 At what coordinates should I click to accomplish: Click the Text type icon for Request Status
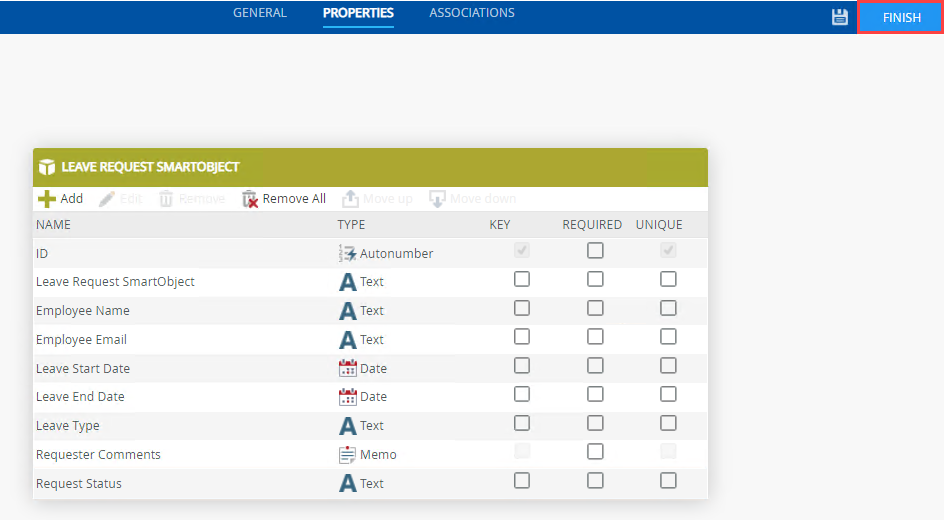pos(347,483)
